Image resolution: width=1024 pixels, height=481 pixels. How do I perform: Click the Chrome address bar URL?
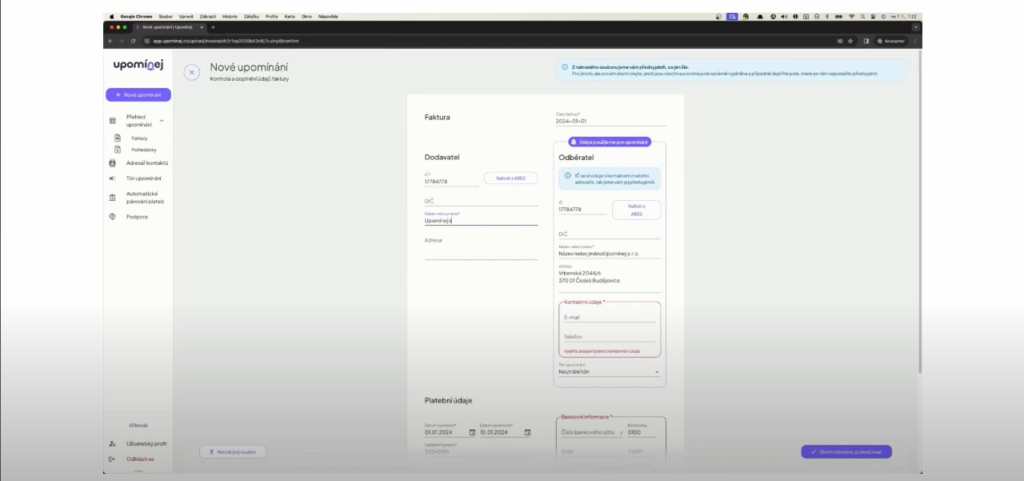[226, 40]
